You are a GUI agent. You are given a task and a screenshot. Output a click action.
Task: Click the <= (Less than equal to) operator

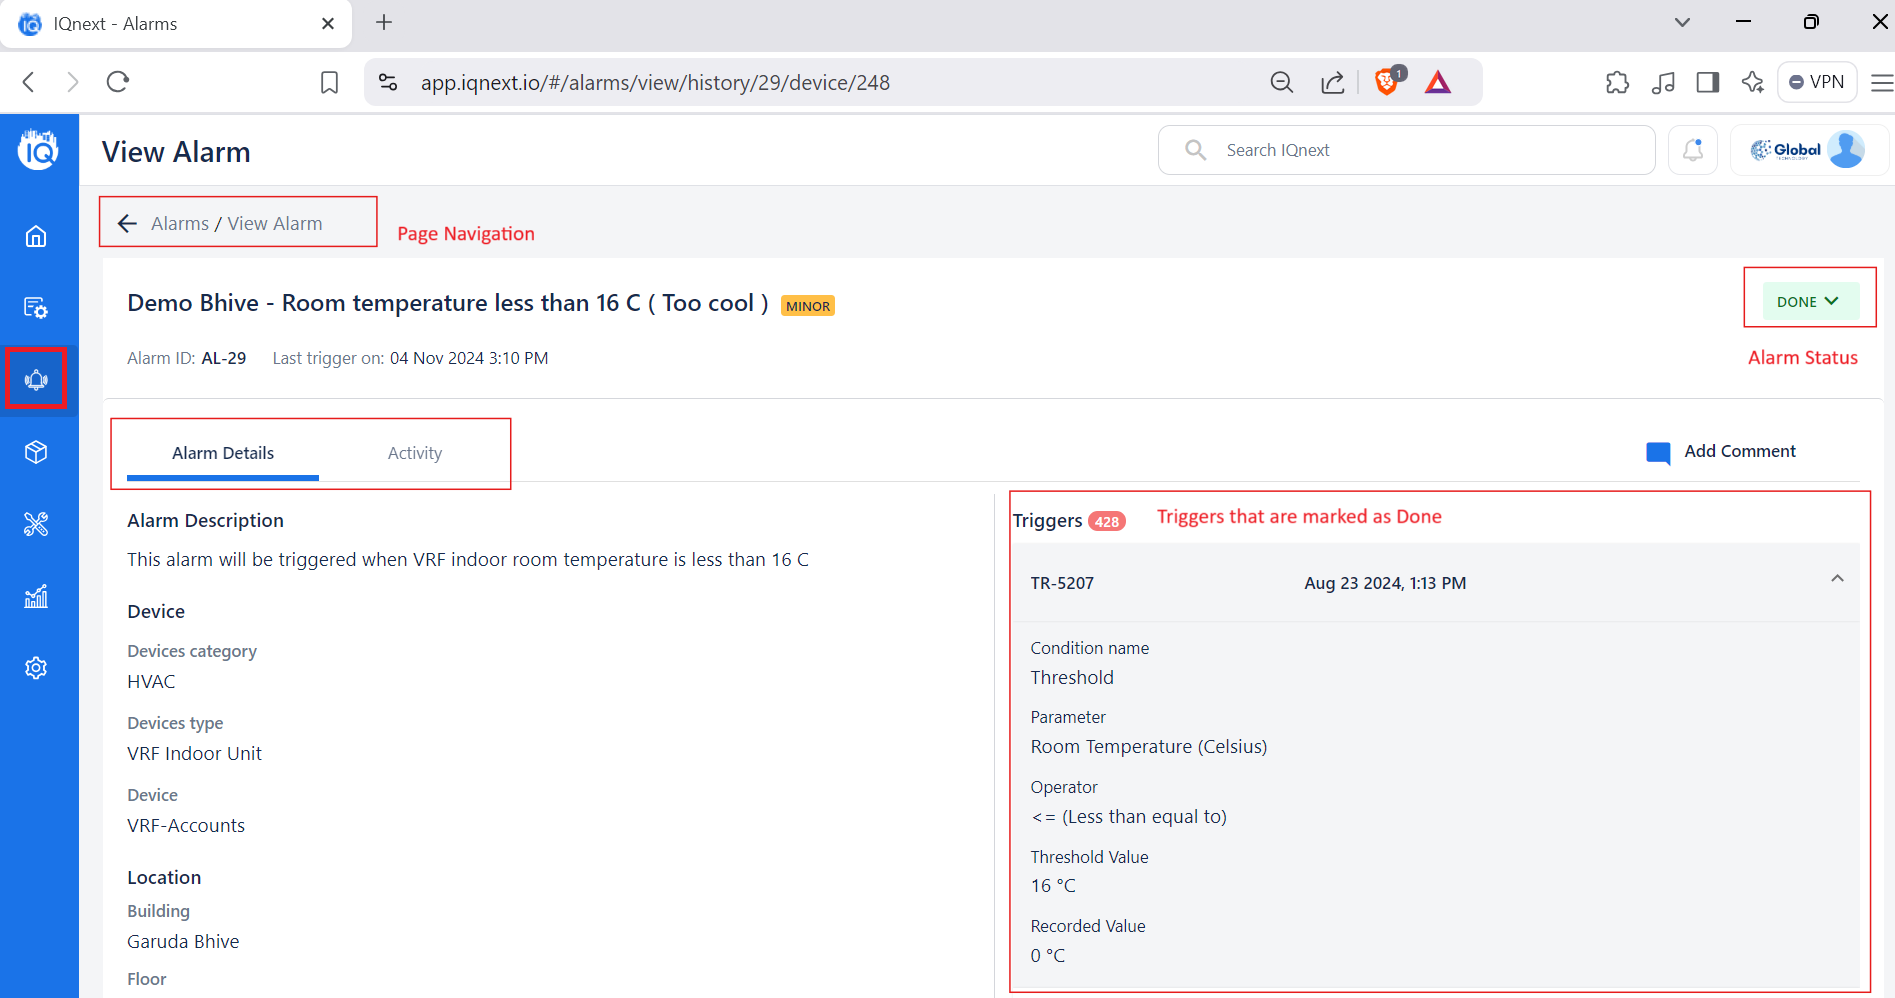1129,816
